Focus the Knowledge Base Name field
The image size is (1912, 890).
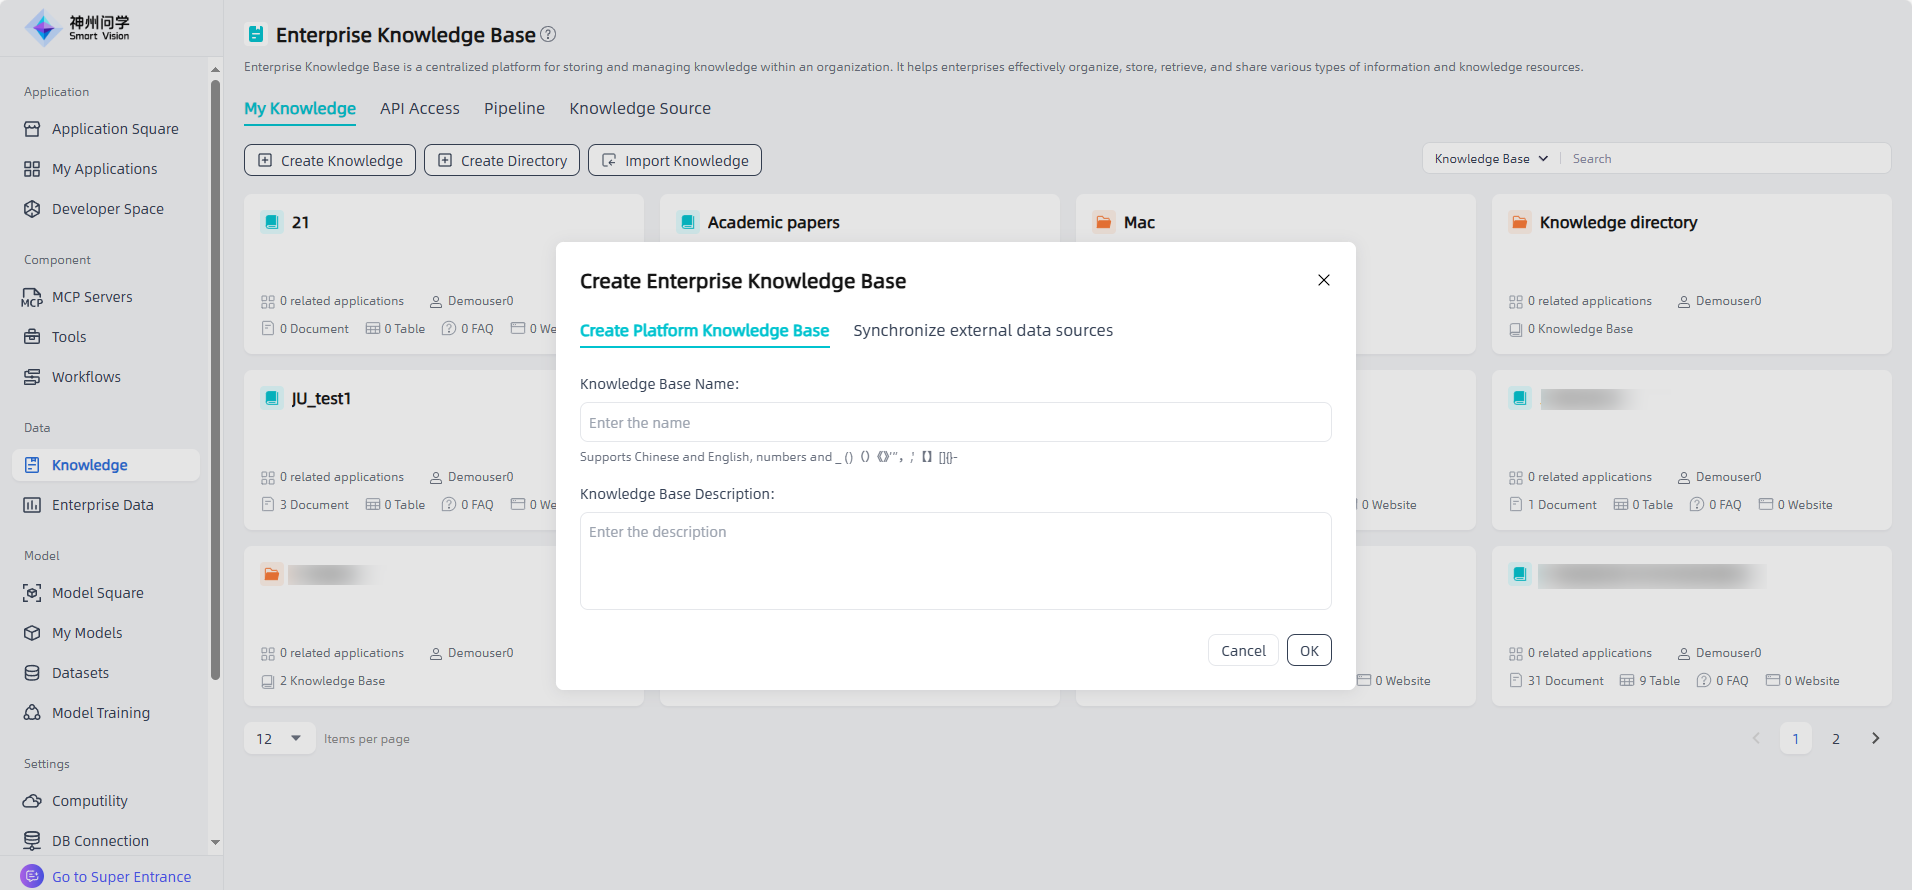pos(955,423)
